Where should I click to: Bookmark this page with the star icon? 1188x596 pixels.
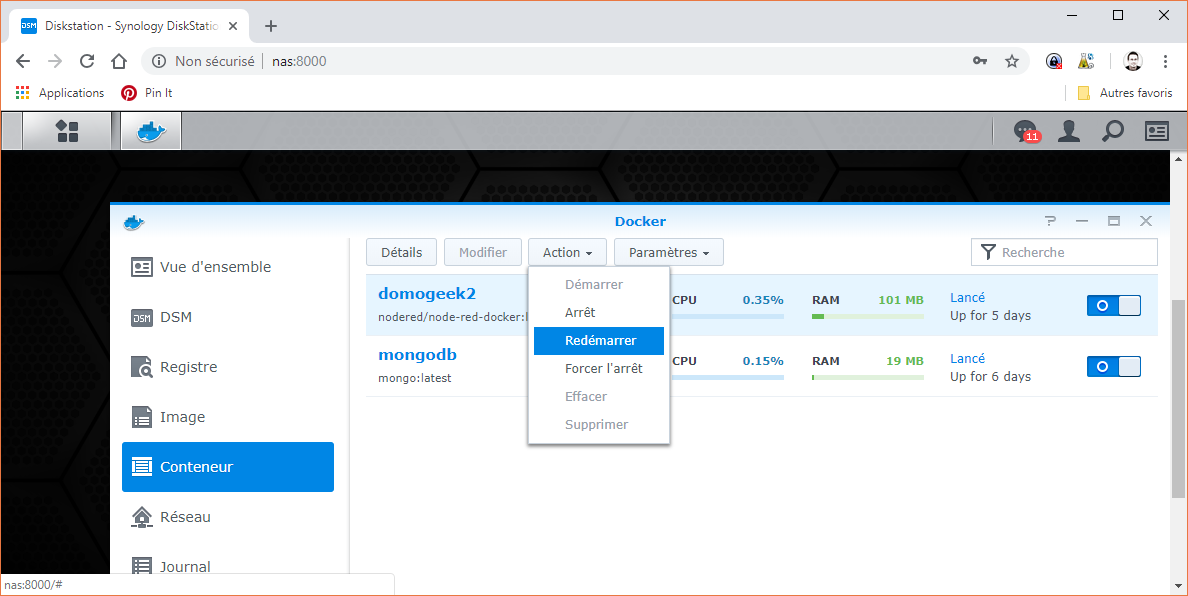coord(1011,61)
